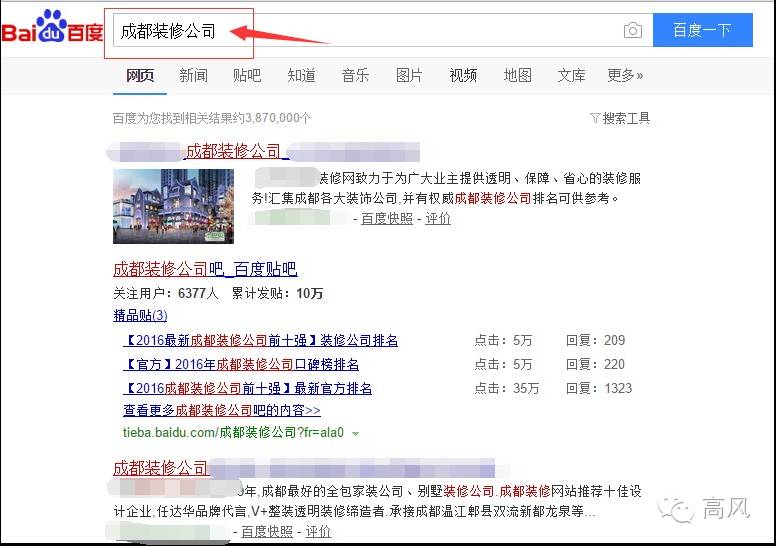The image size is (776, 546).
Task: Open post 2016成都装修公司前十强 最新官方排名
Action: pyautogui.click(x=247, y=388)
